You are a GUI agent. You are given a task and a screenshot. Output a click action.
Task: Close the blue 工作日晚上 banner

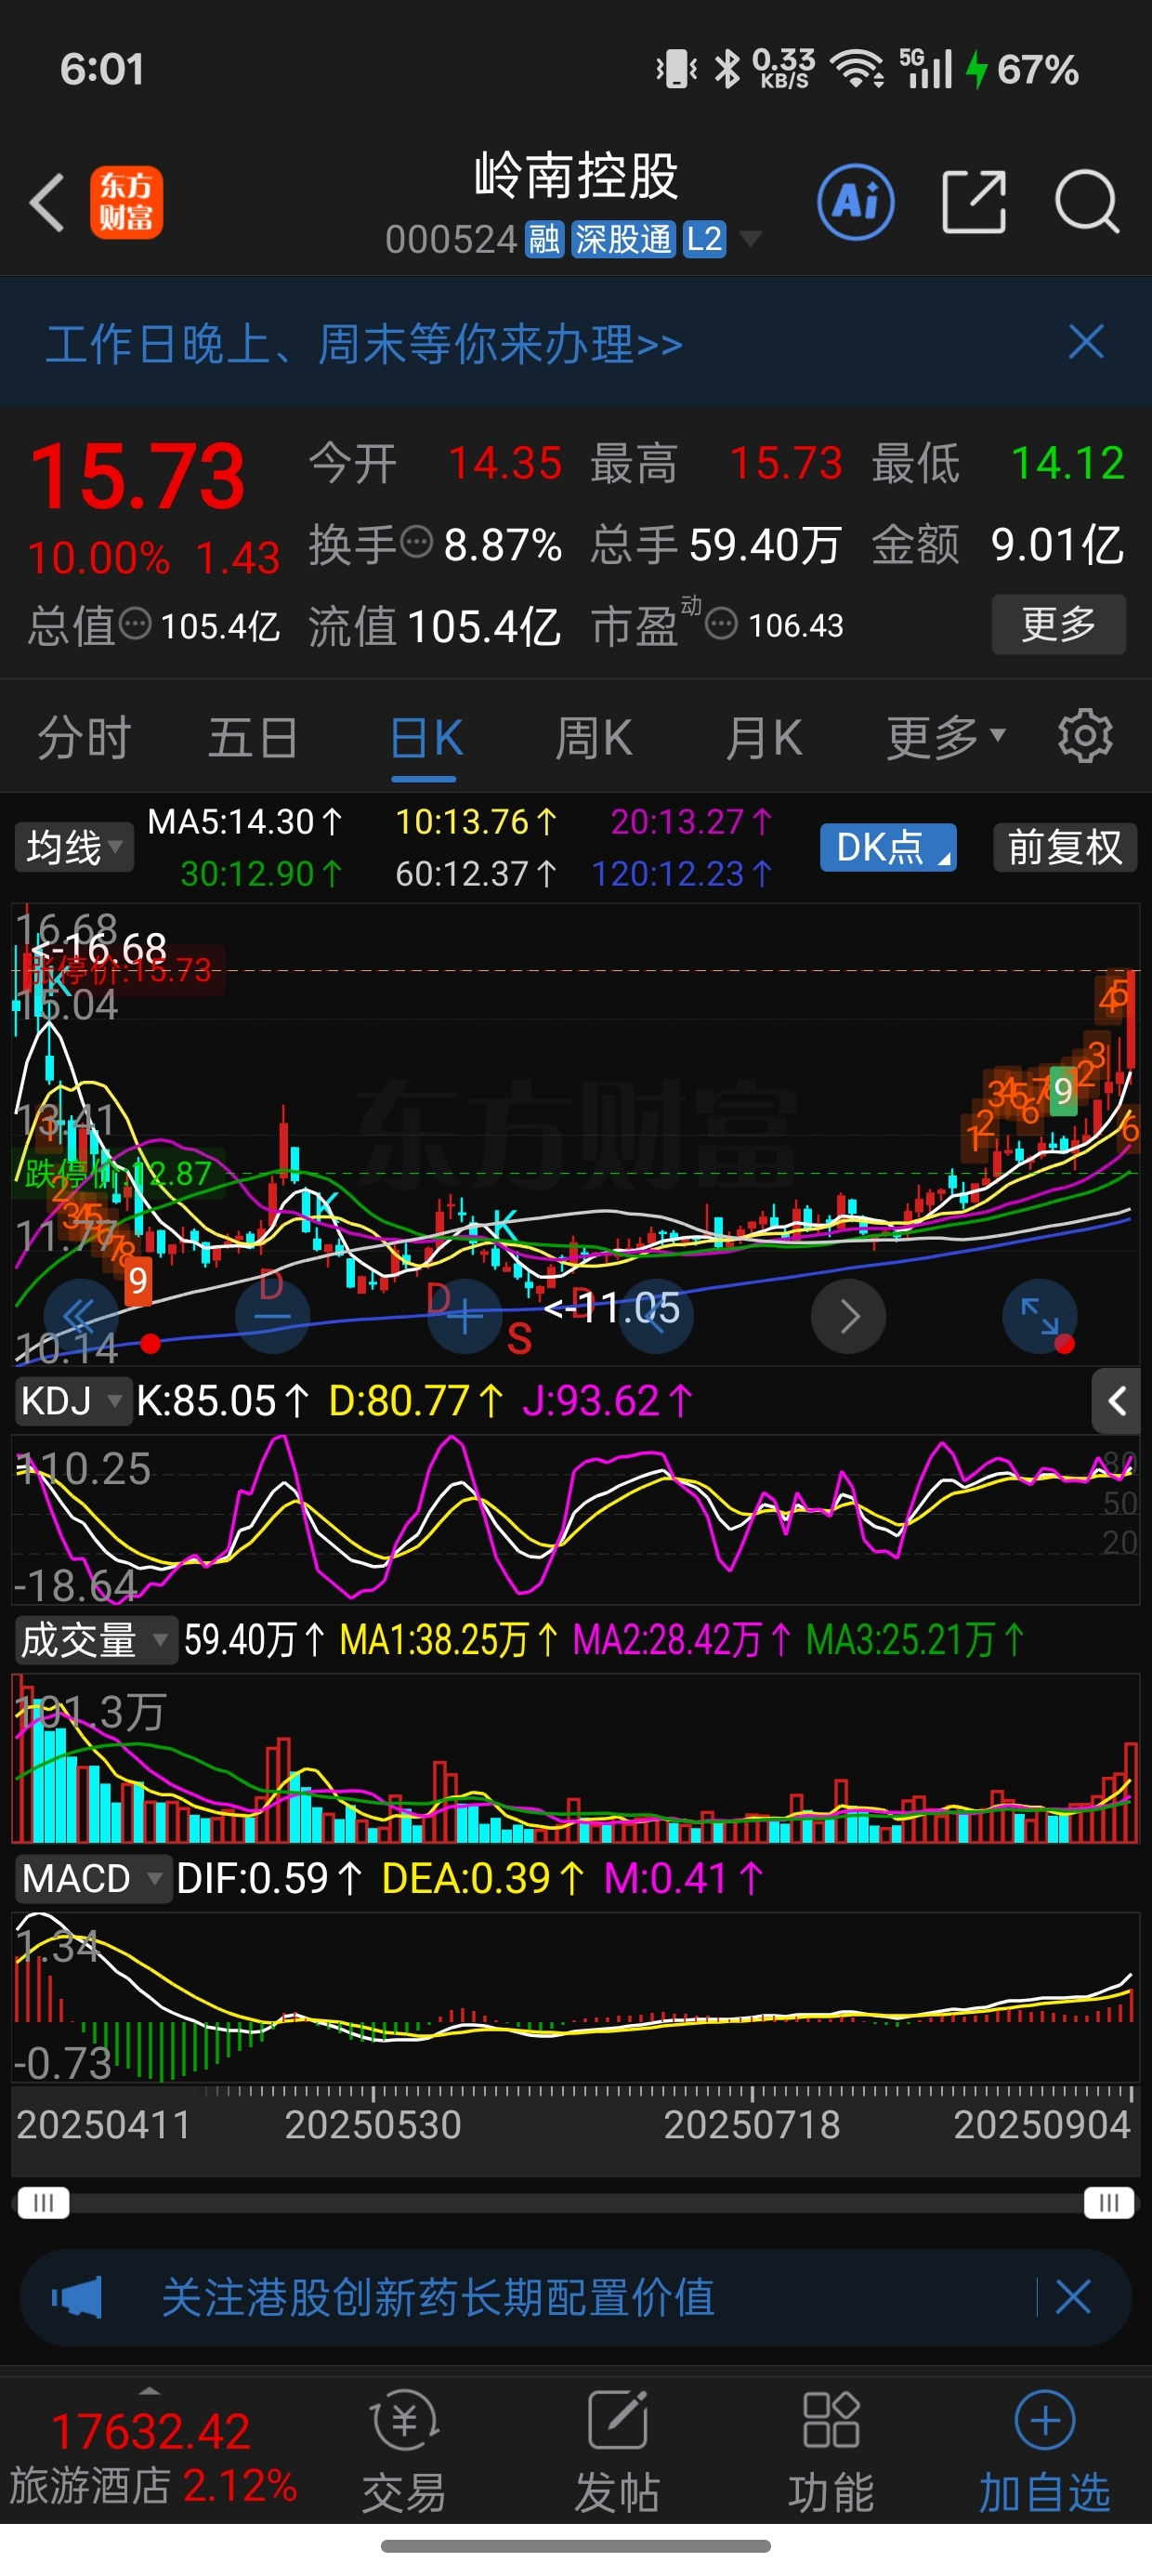pyautogui.click(x=1086, y=342)
